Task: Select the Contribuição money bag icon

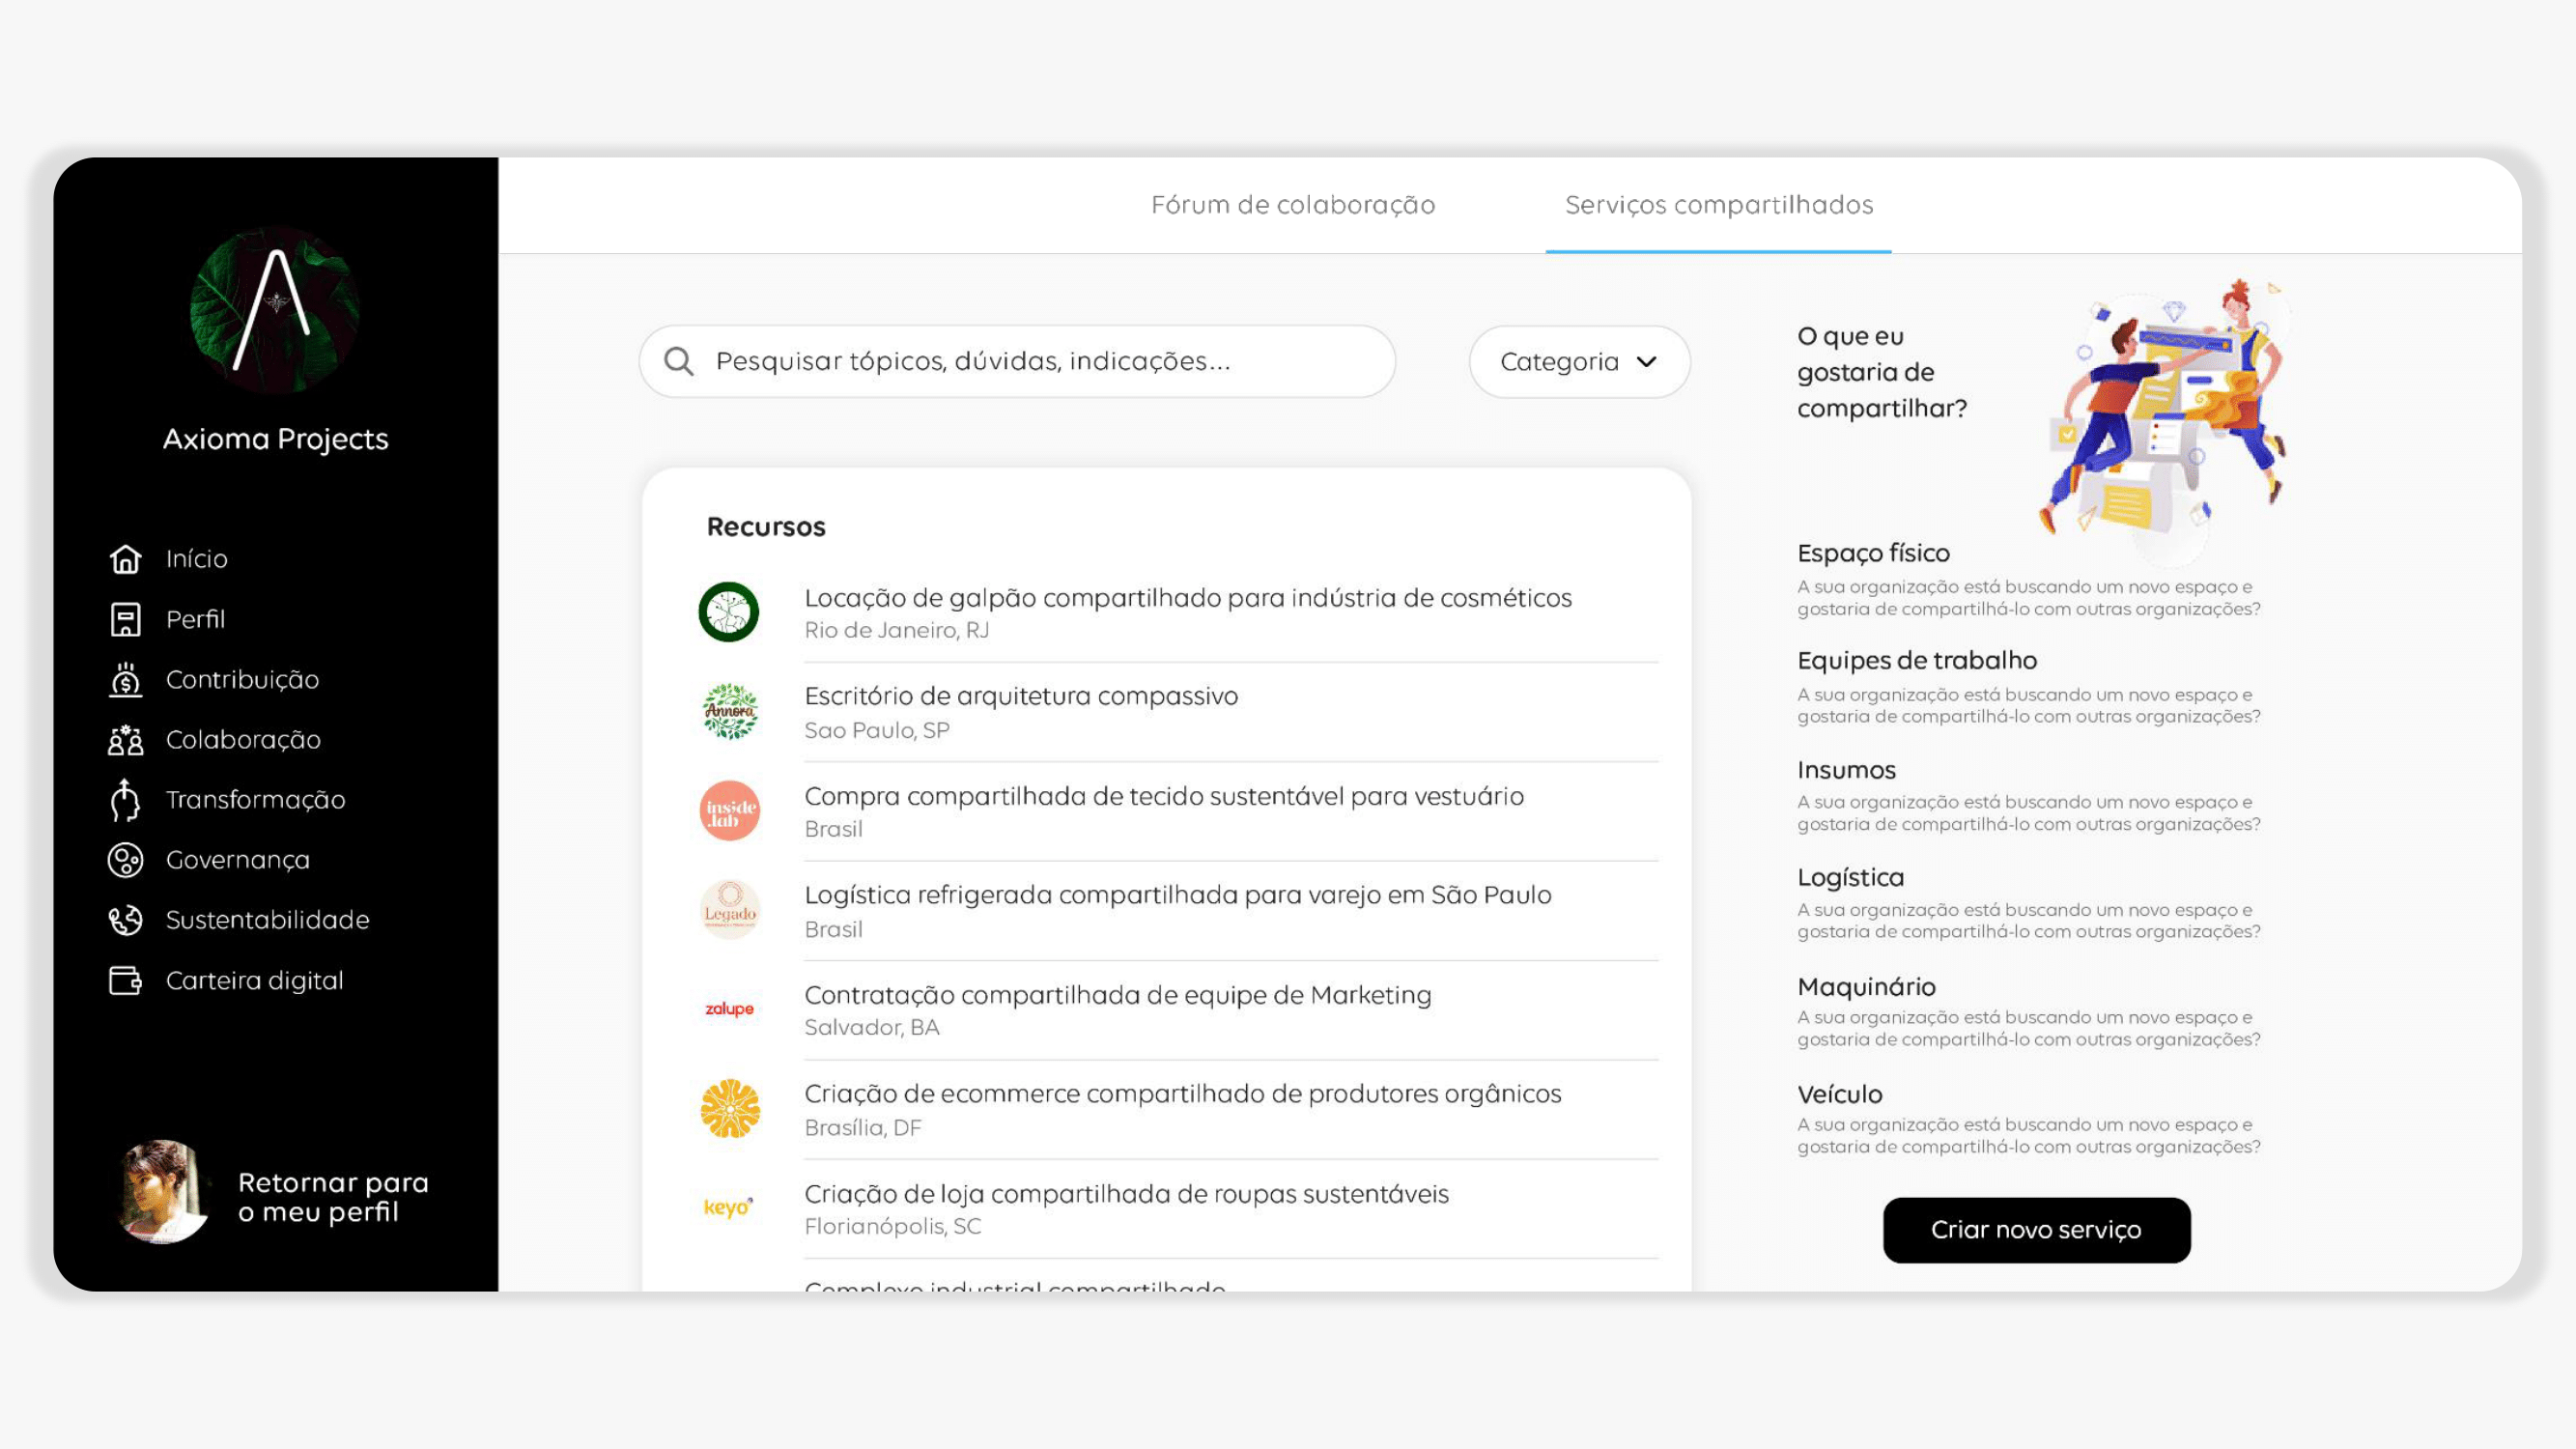Action: coord(125,680)
